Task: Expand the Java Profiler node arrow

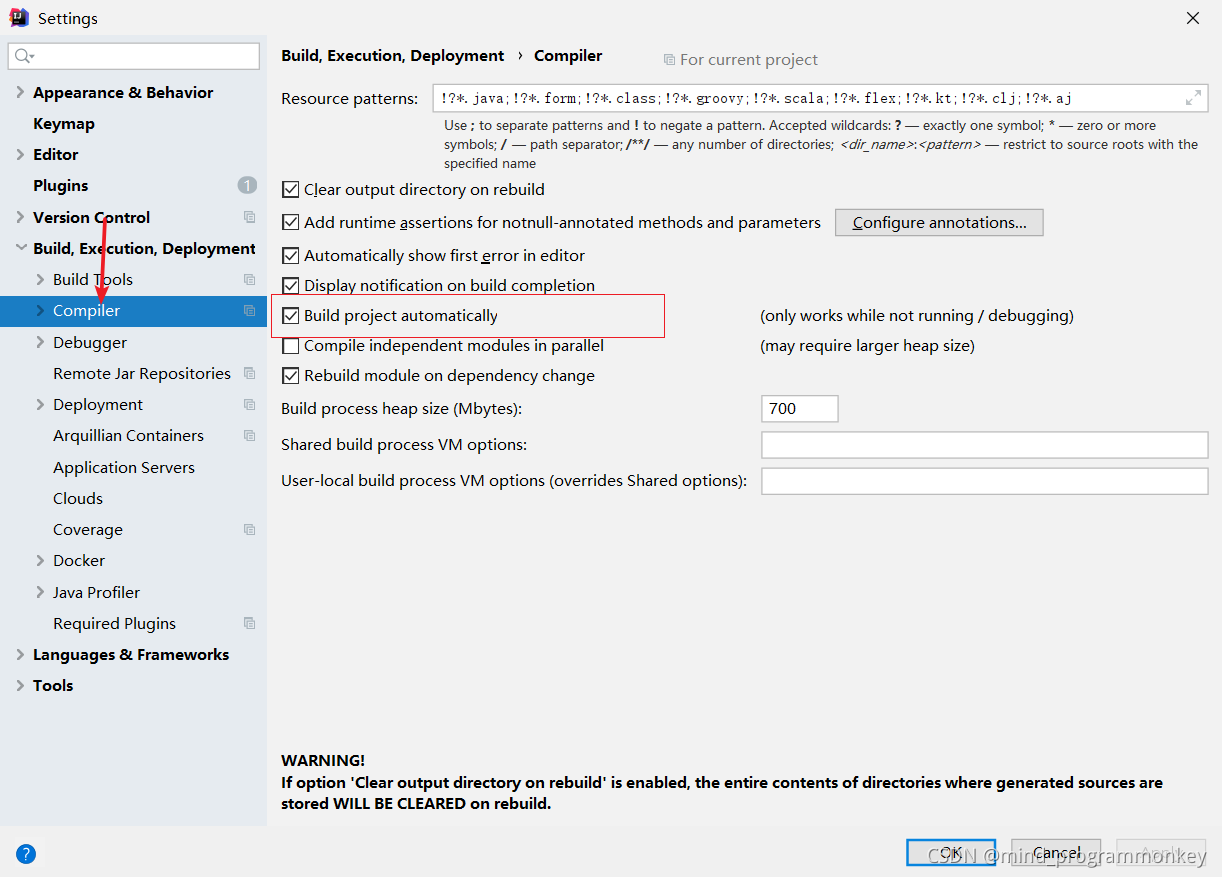Action: [x=41, y=592]
